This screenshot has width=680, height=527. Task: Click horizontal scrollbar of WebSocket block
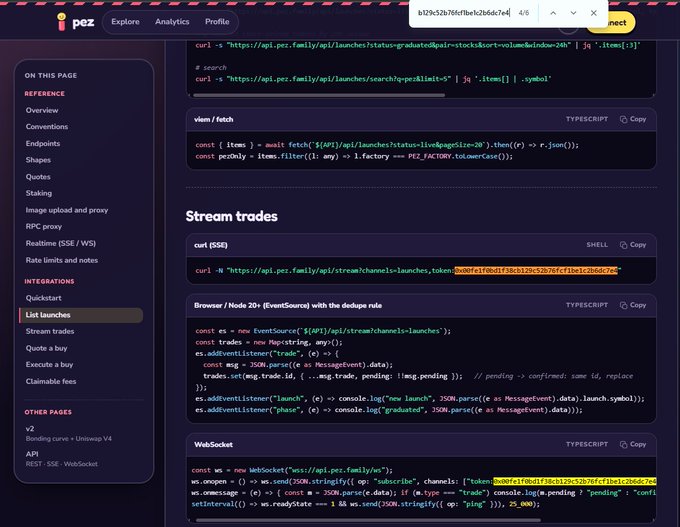pos(368,520)
